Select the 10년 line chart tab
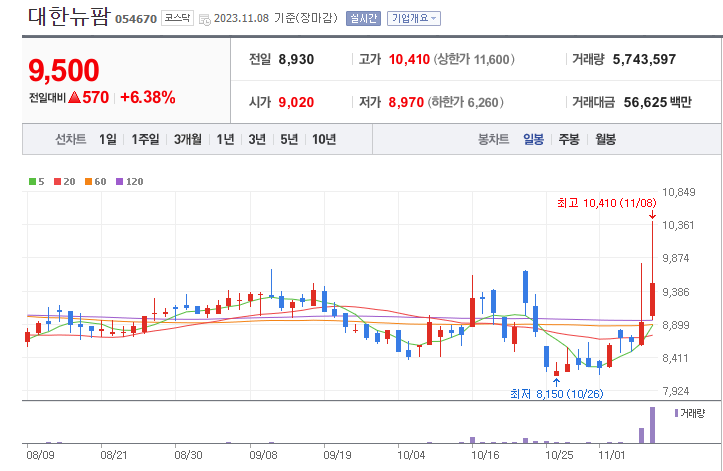Viewport: 723px width, 471px height. [324, 139]
